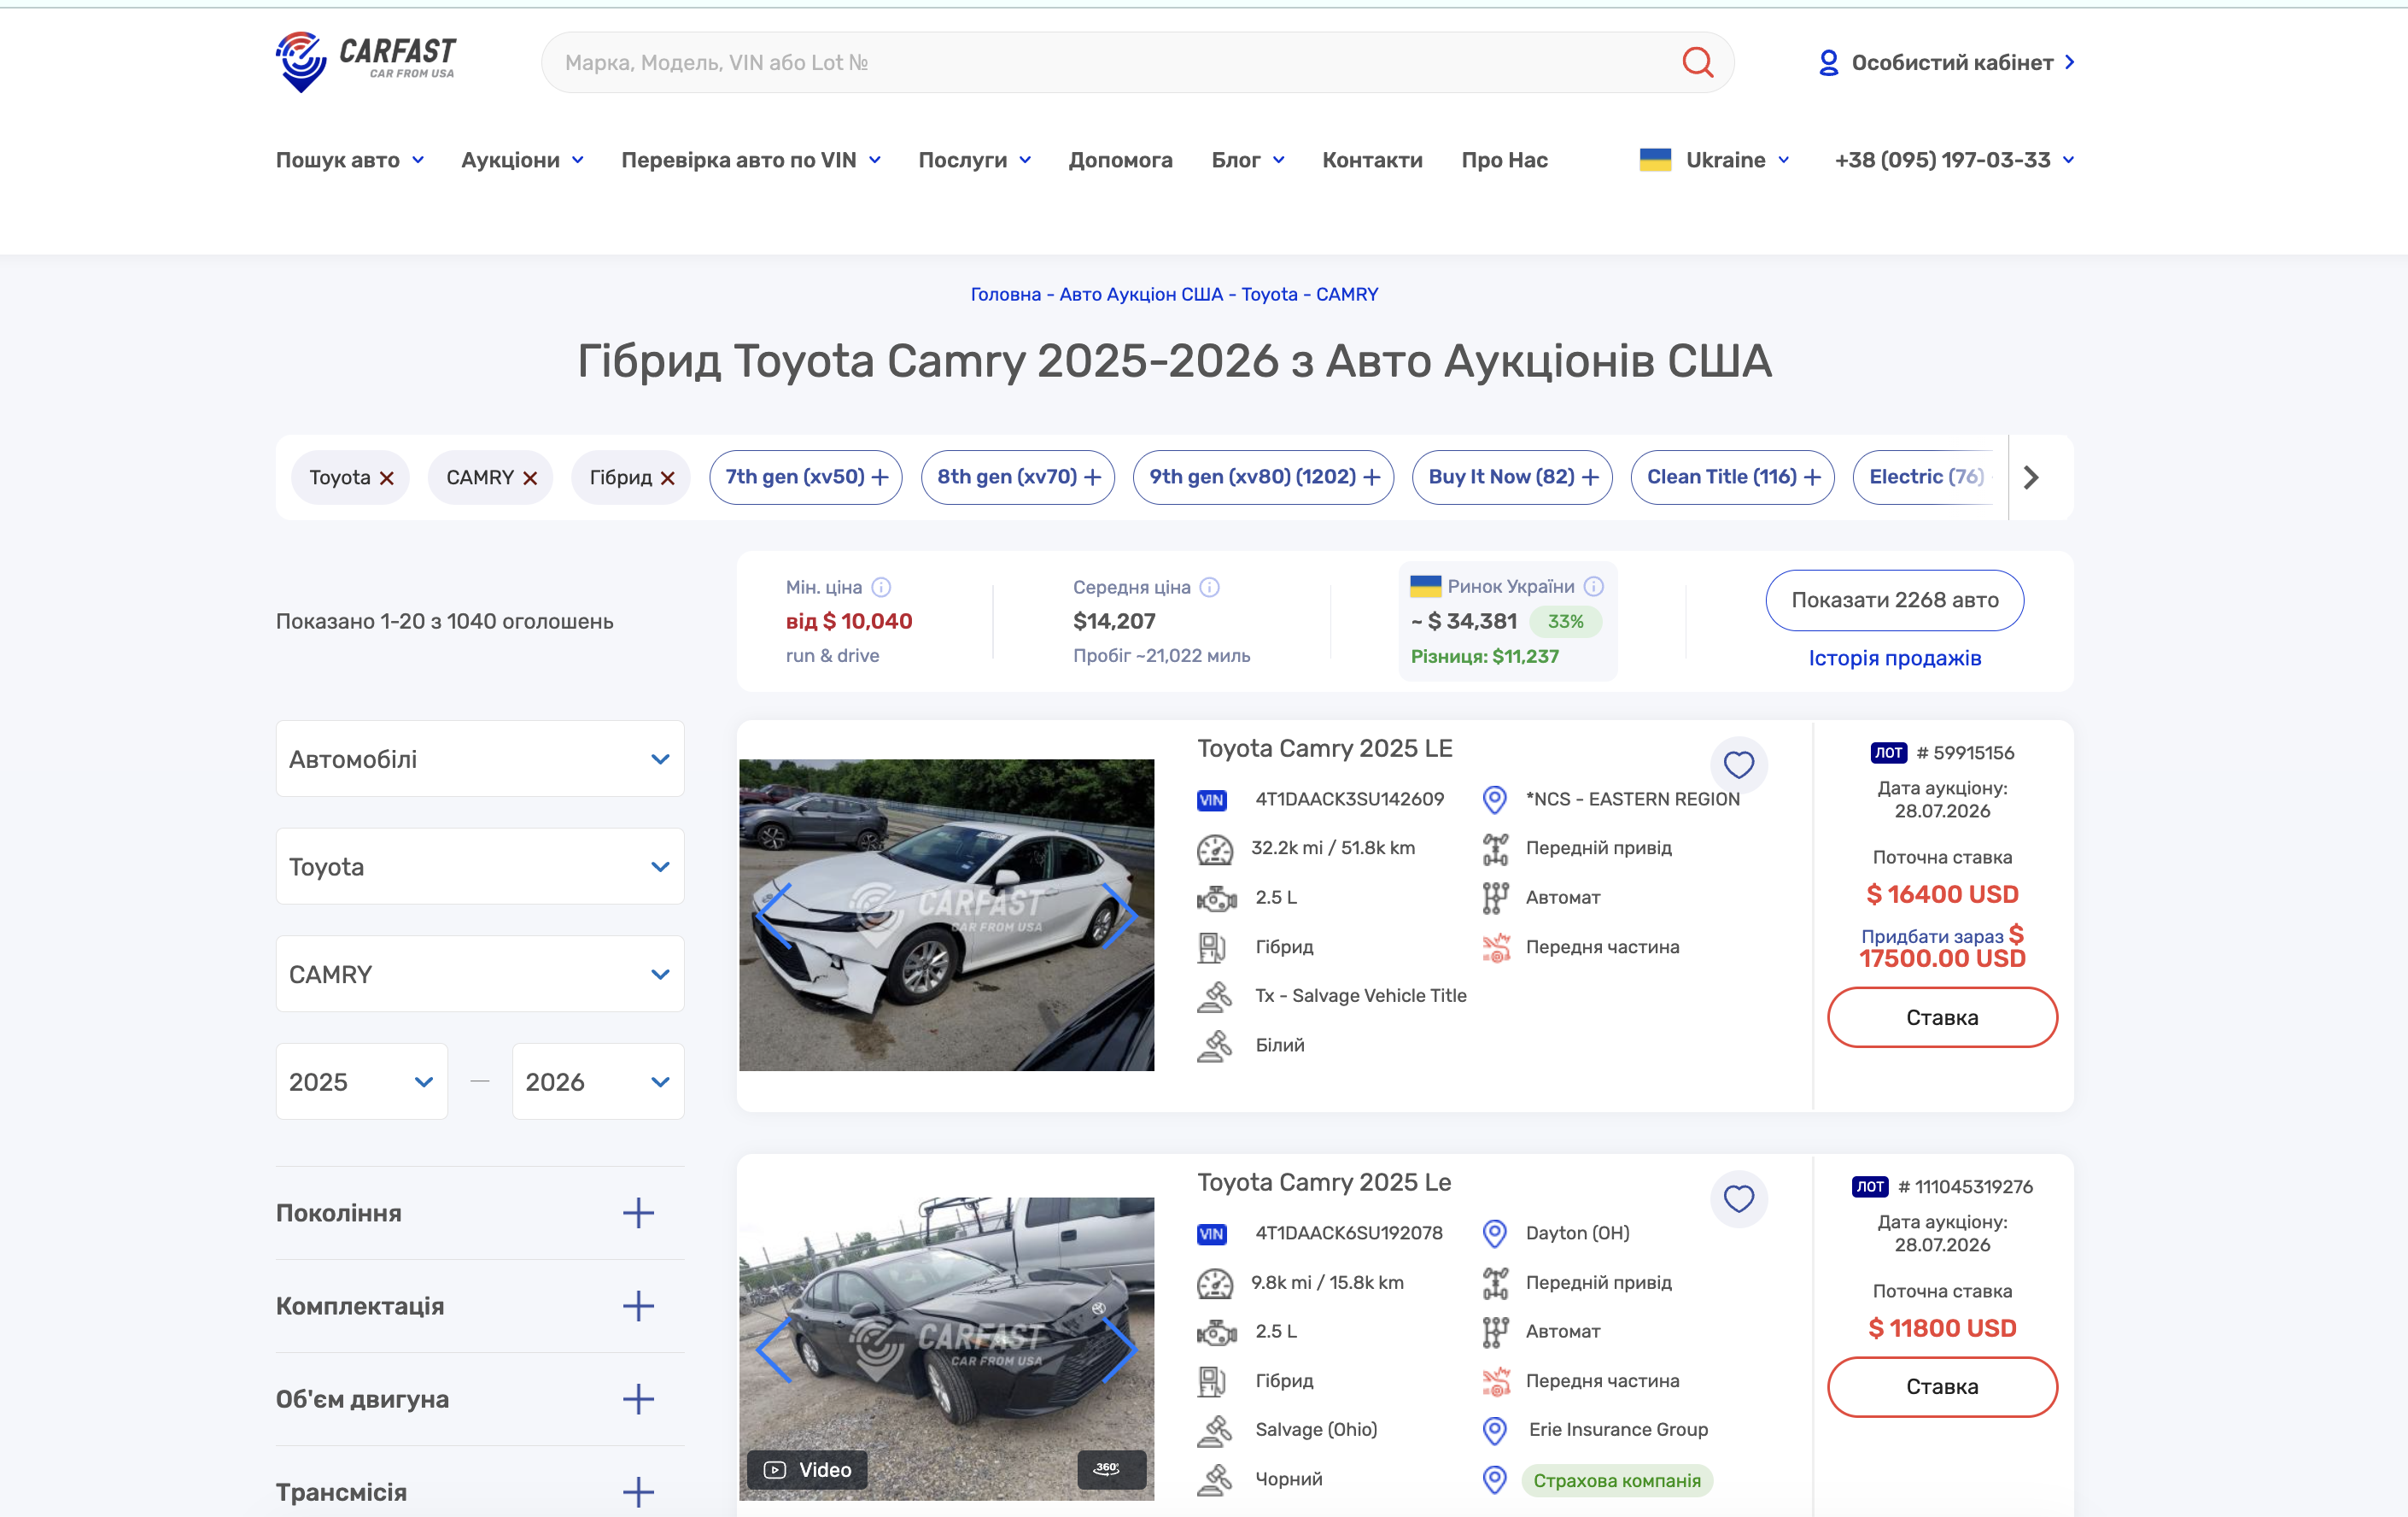Open the Історія продажів link
Screen dimensions: 2408x1517
(1894, 658)
